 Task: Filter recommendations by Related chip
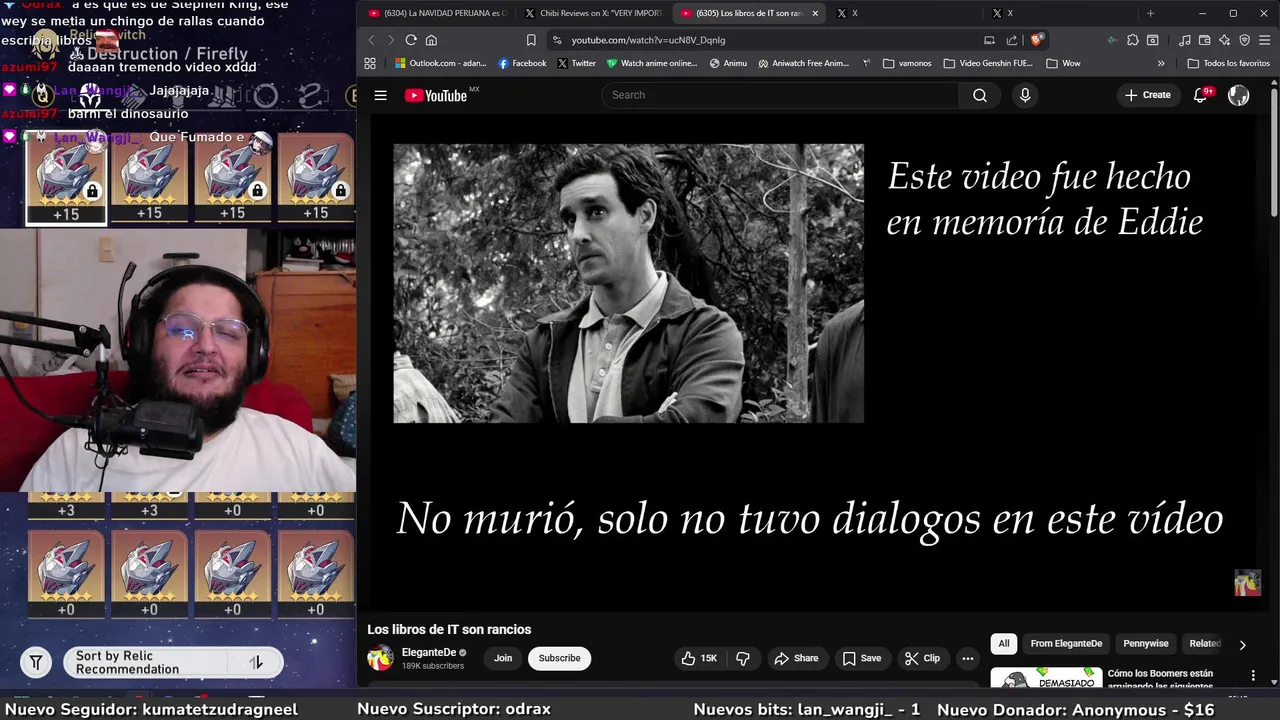[x=1205, y=644]
